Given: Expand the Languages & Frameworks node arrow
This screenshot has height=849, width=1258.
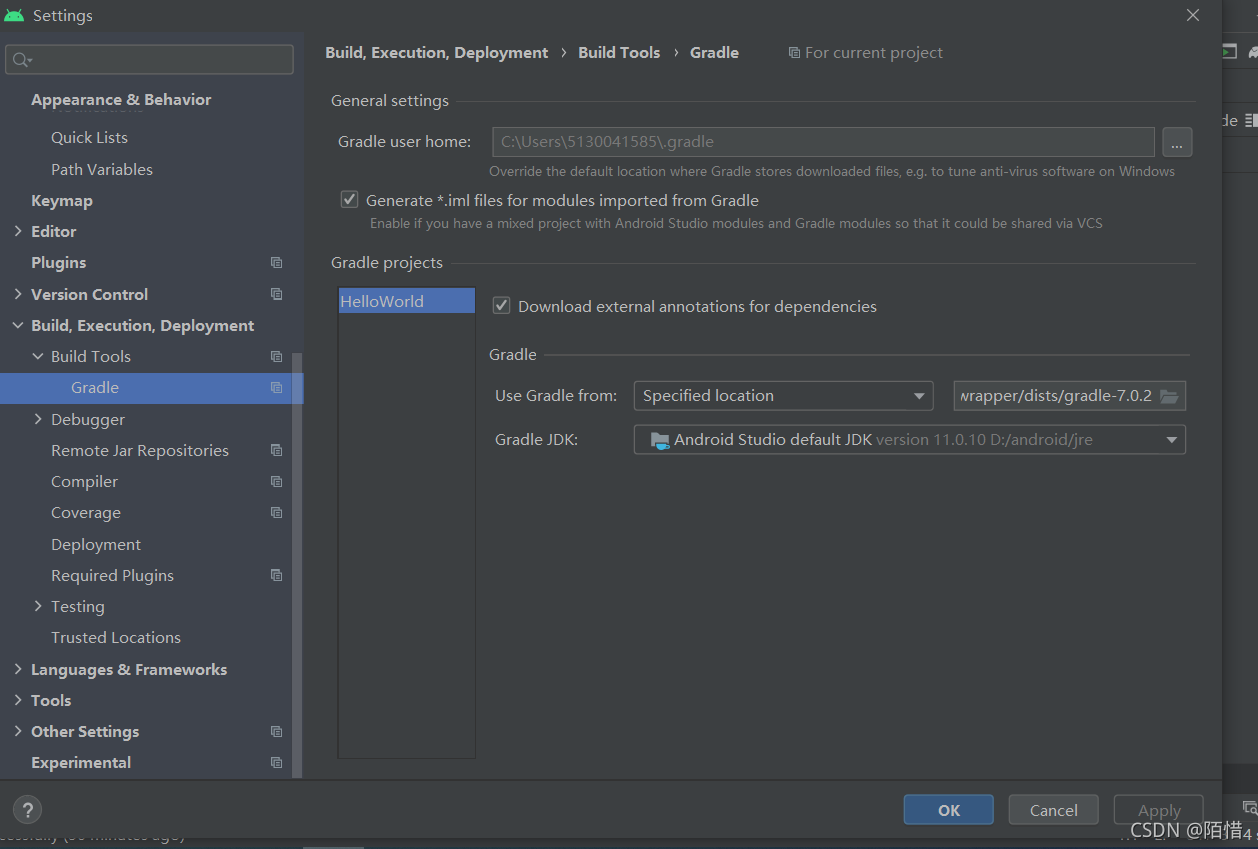Looking at the screenshot, I should [x=18, y=669].
